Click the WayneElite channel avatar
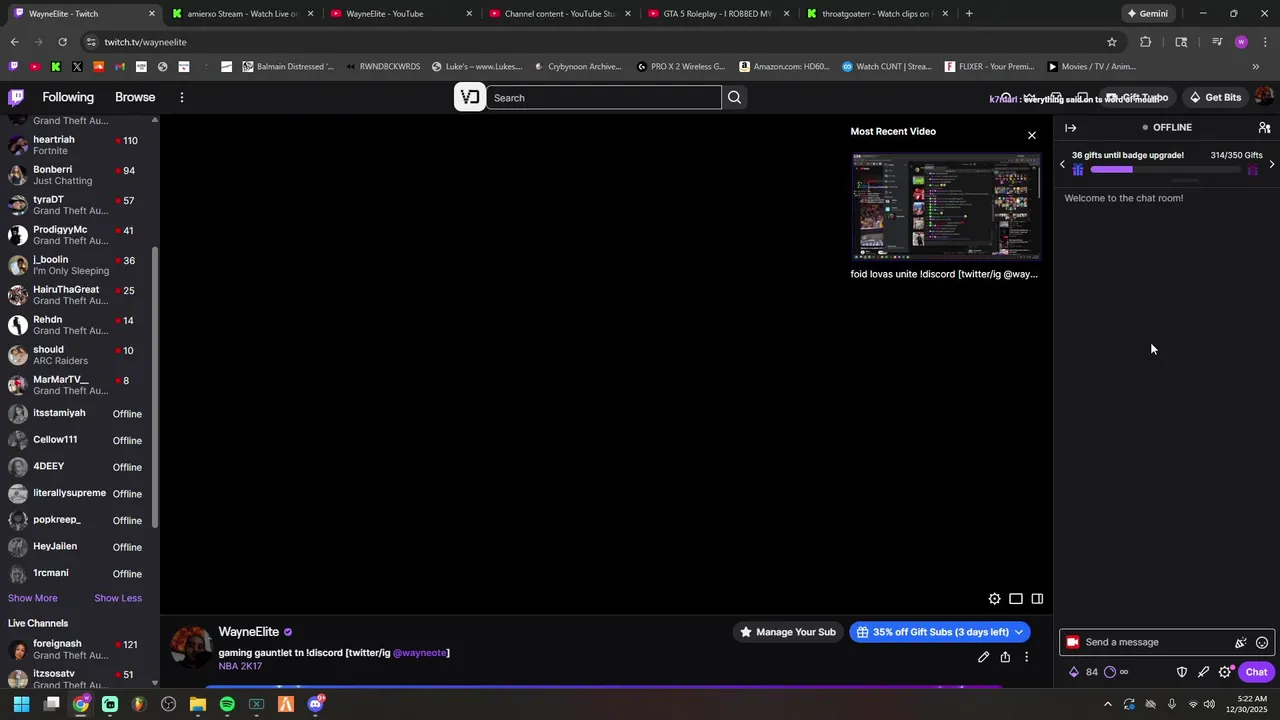 190,647
